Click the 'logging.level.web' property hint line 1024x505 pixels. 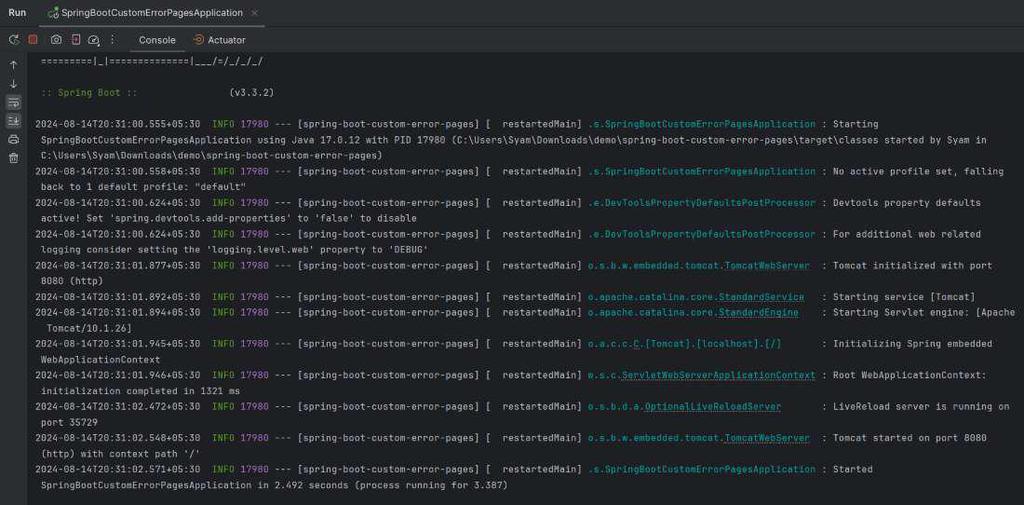point(234,250)
